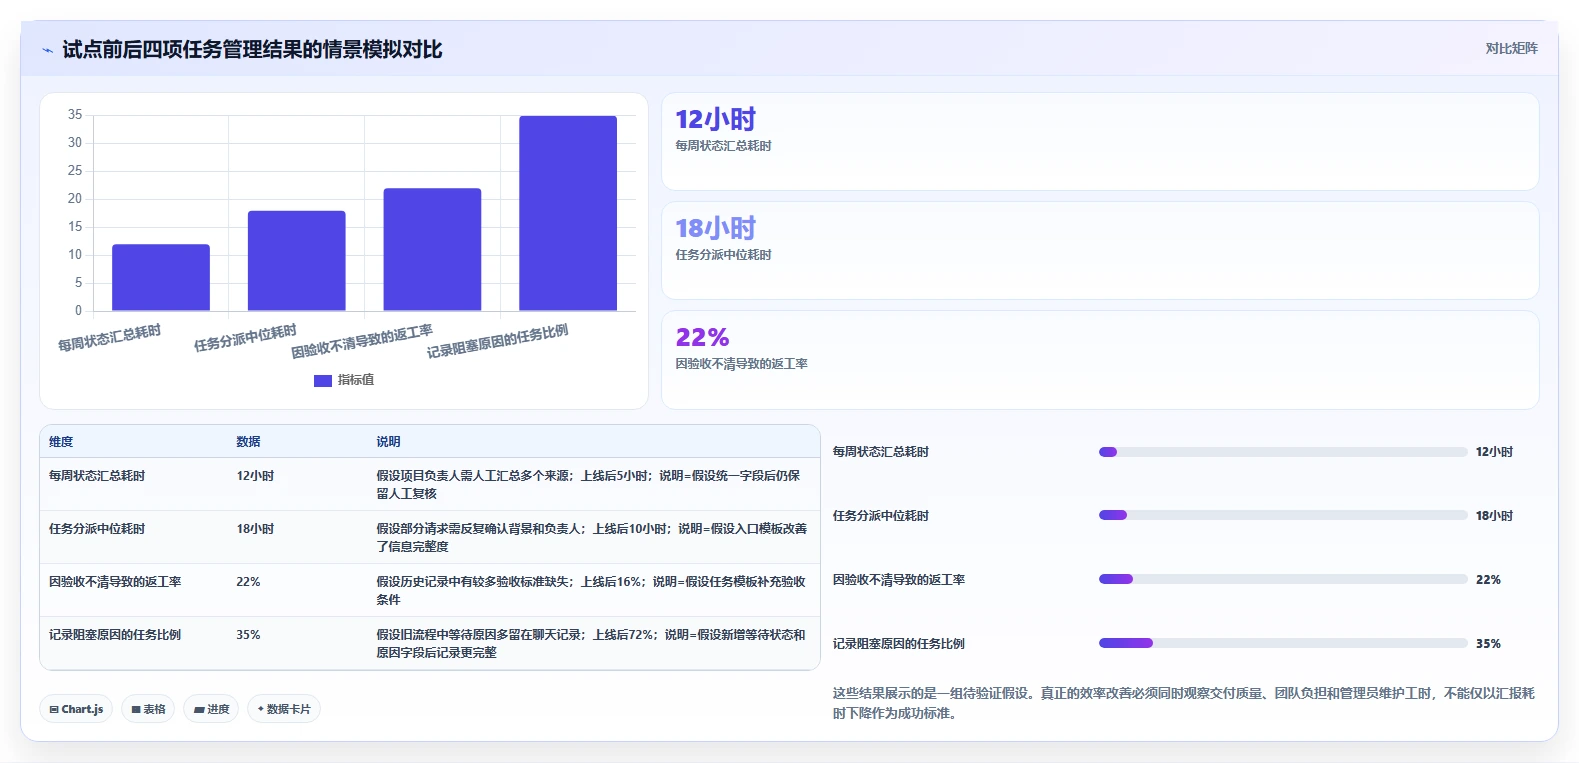This screenshot has height=763, width=1579.
Task: Click the 说明 table column header
Action: coord(388,442)
